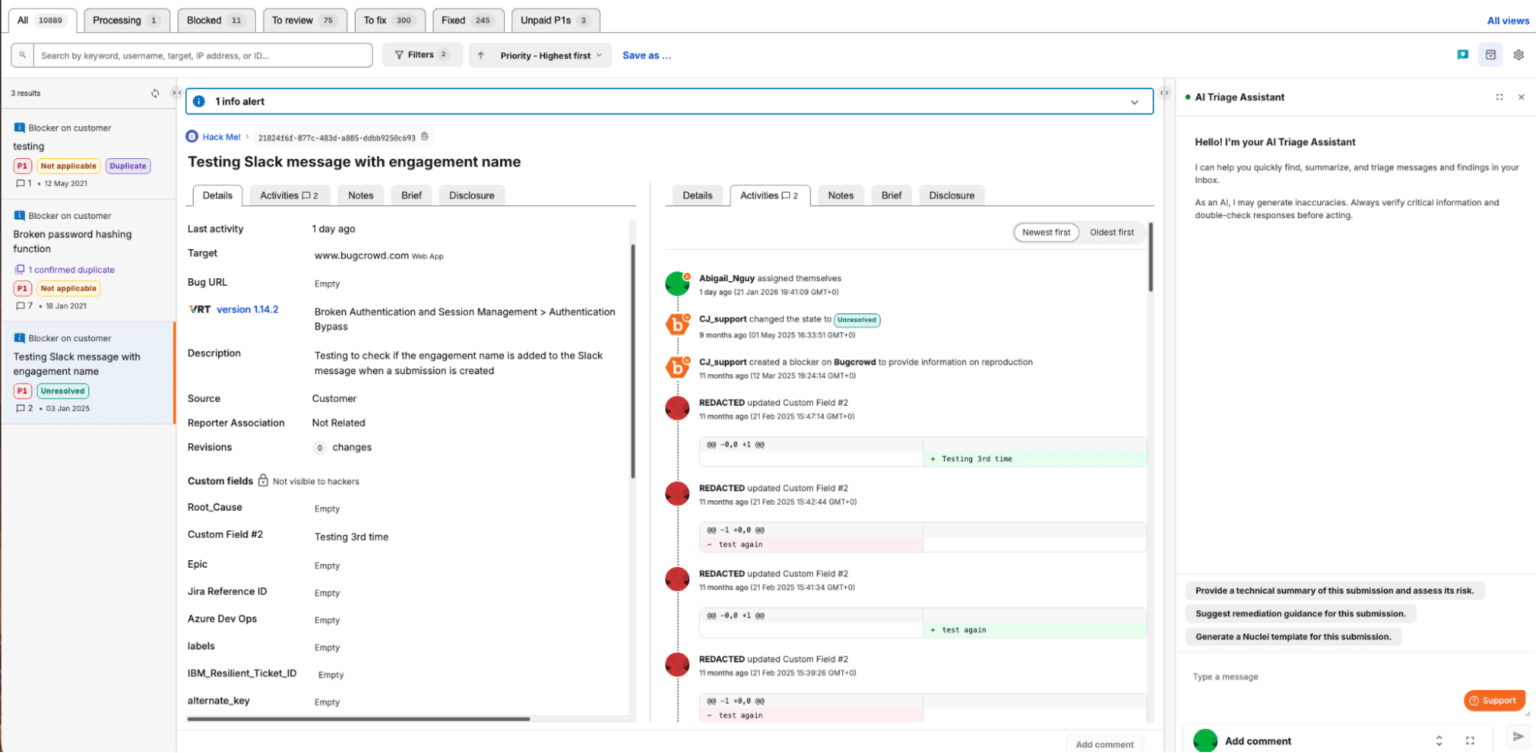
Task: Click the lock icon beside Custom fields
Action: [263, 481]
